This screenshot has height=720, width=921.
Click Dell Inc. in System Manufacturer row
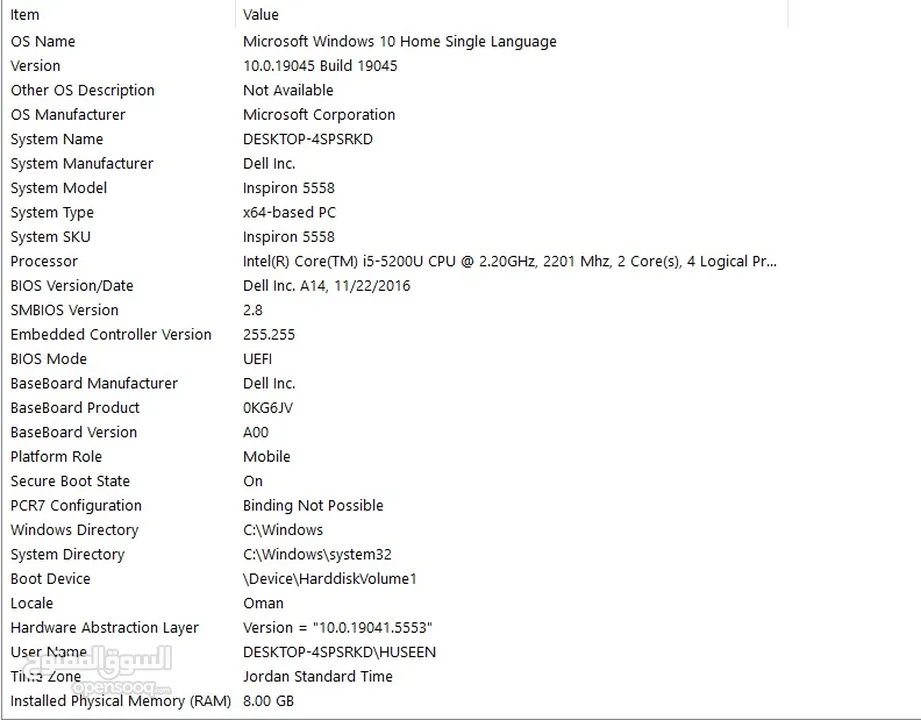click(269, 163)
